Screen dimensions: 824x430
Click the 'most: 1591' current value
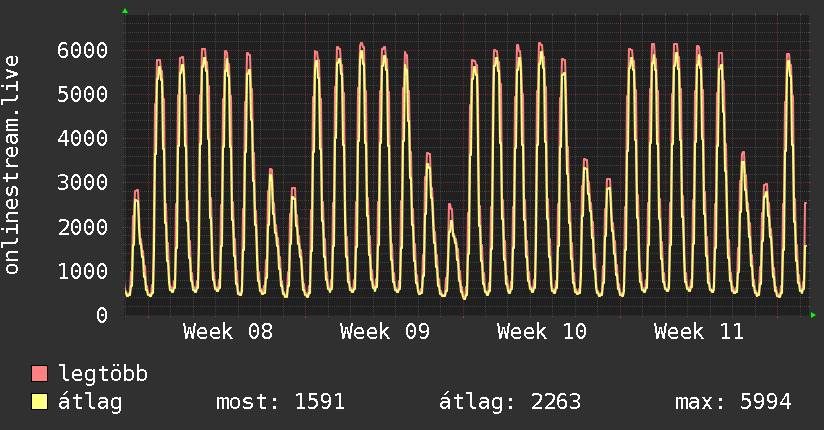281,403
